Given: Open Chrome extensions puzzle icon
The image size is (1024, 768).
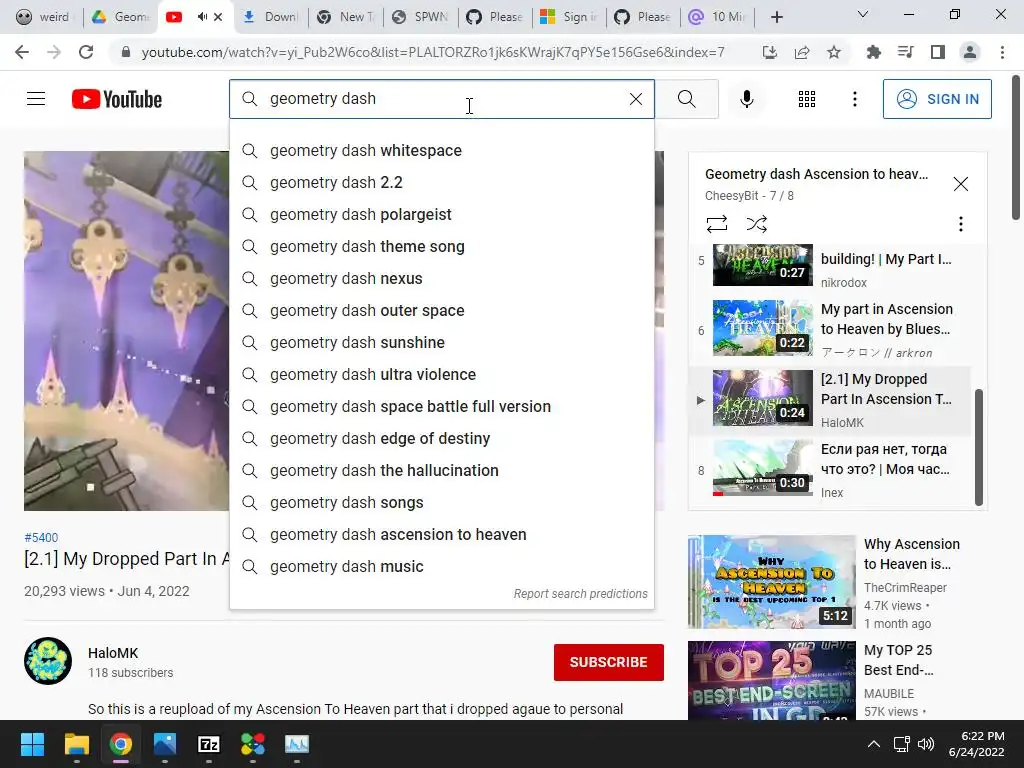Looking at the screenshot, I should (x=873, y=52).
